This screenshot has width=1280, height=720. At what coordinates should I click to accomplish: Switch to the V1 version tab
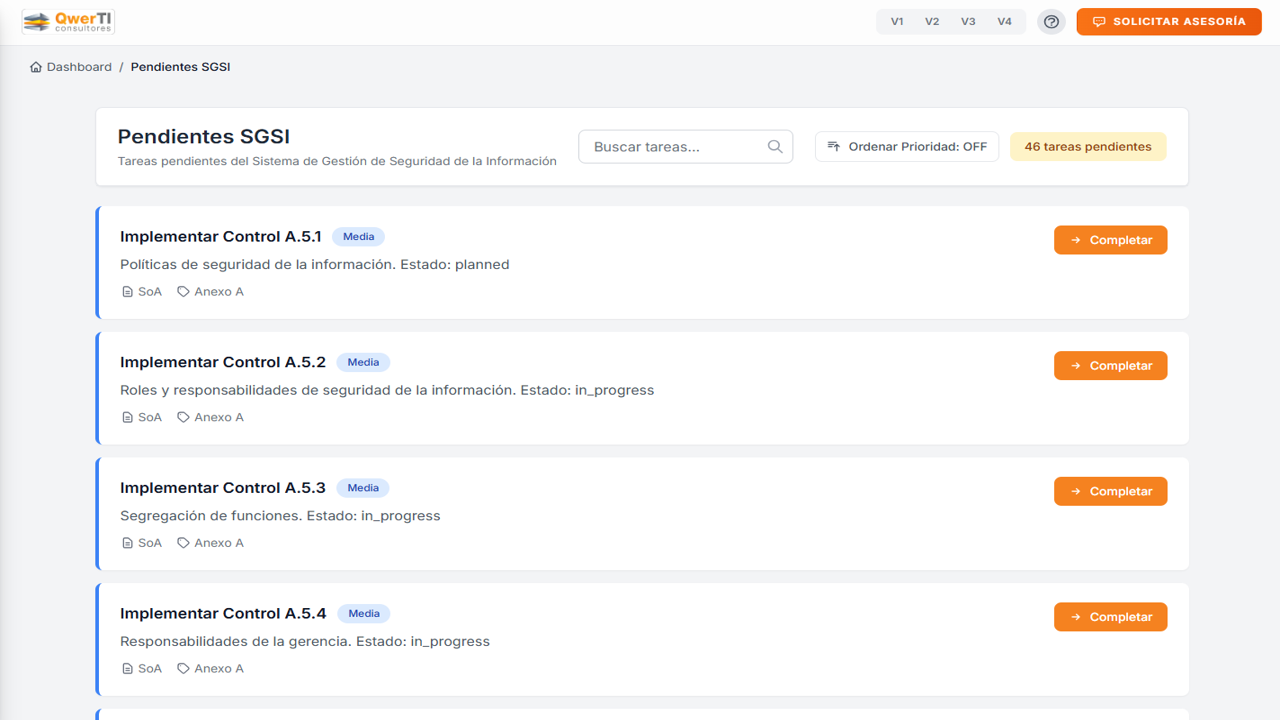pos(897,22)
